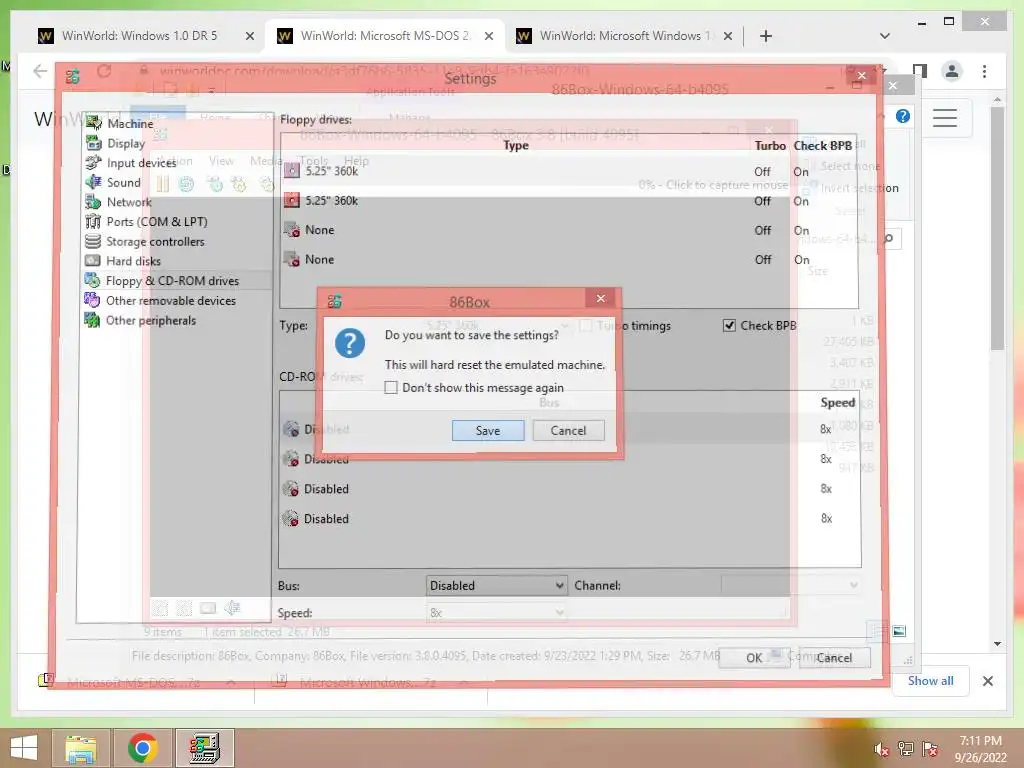1024x768 pixels.
Task: Open the WinWorld page hamburger menu
Action: 944,118
